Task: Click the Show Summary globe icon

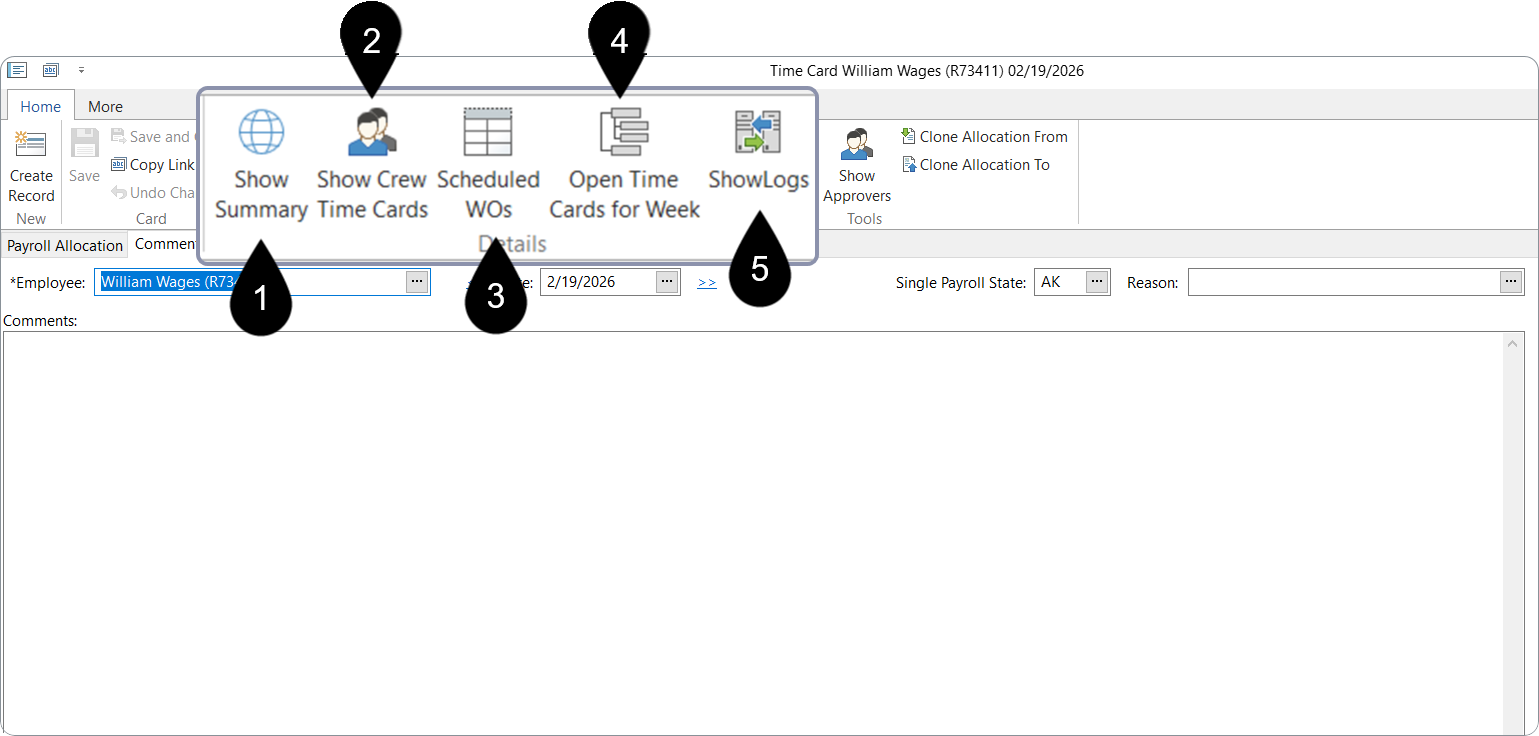Action: point(261,132)
